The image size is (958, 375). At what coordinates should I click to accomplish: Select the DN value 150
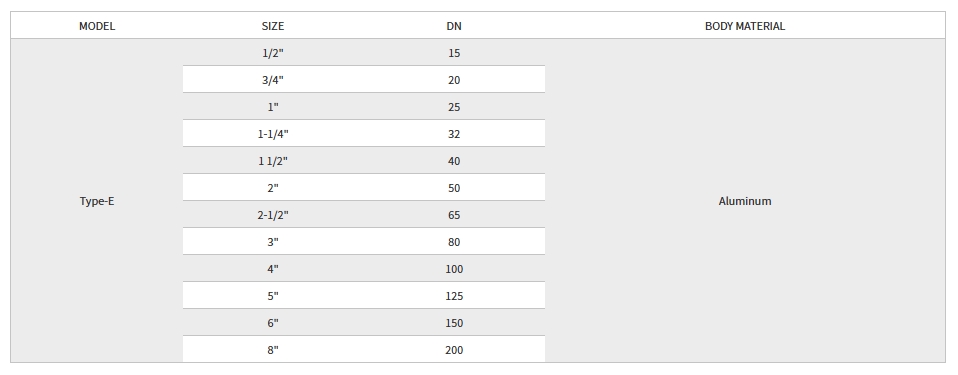coord(453,322)
